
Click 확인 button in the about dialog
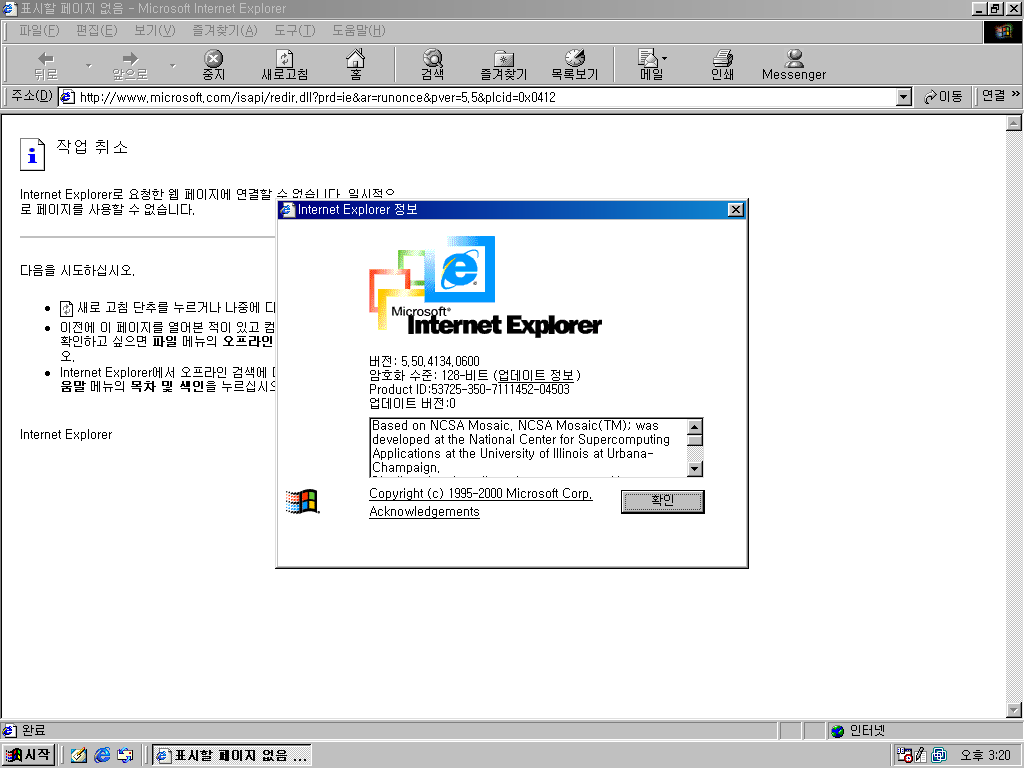click(x=662, y=501)
